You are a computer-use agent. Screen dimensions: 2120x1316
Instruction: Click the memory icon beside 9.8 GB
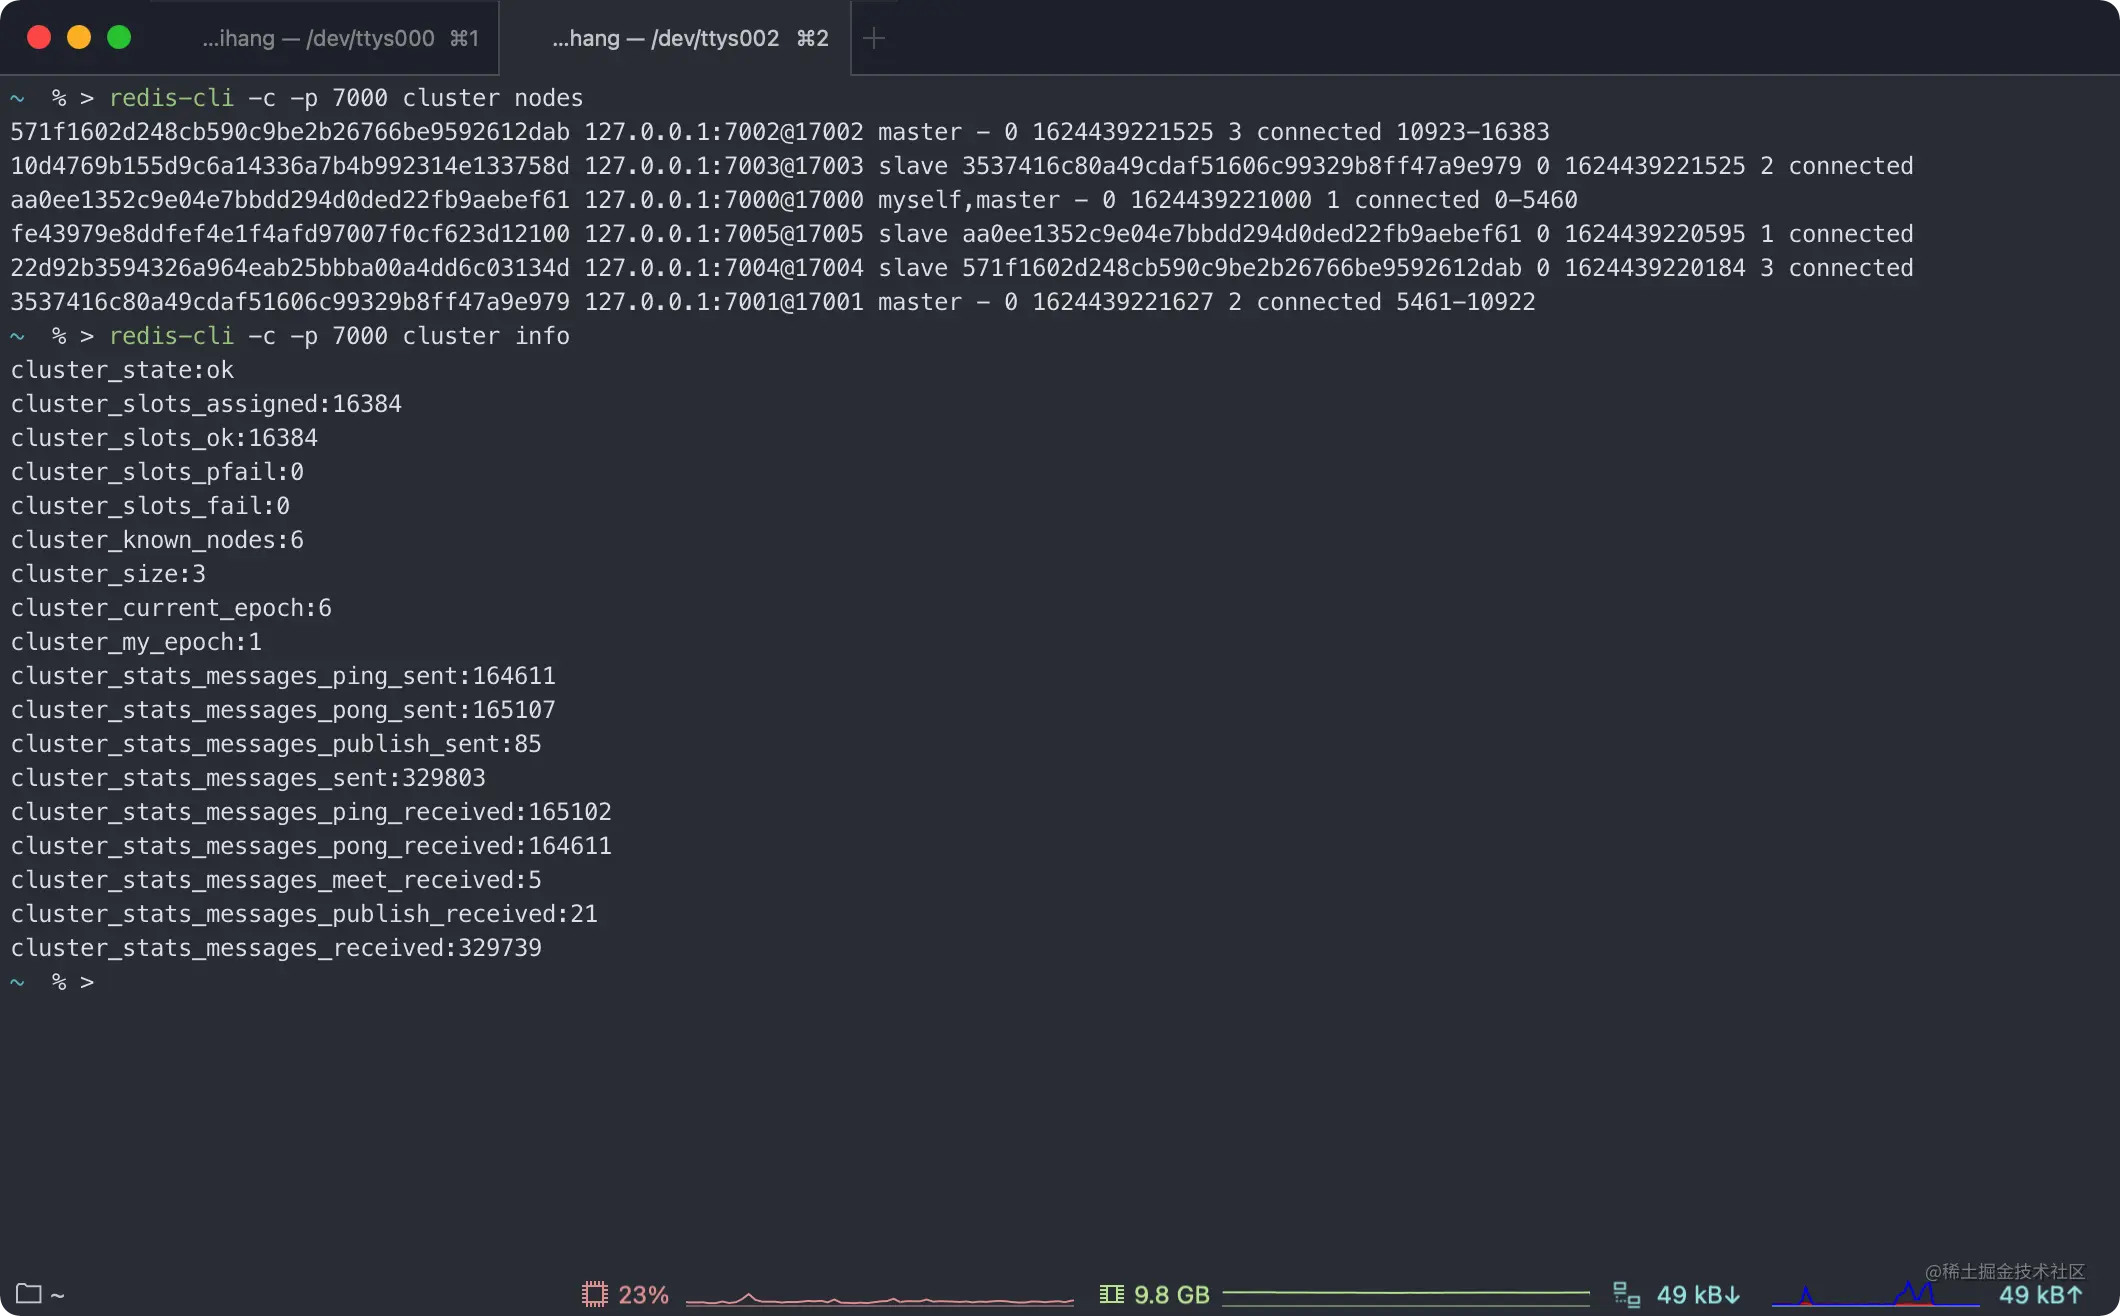(1111, 1294)
